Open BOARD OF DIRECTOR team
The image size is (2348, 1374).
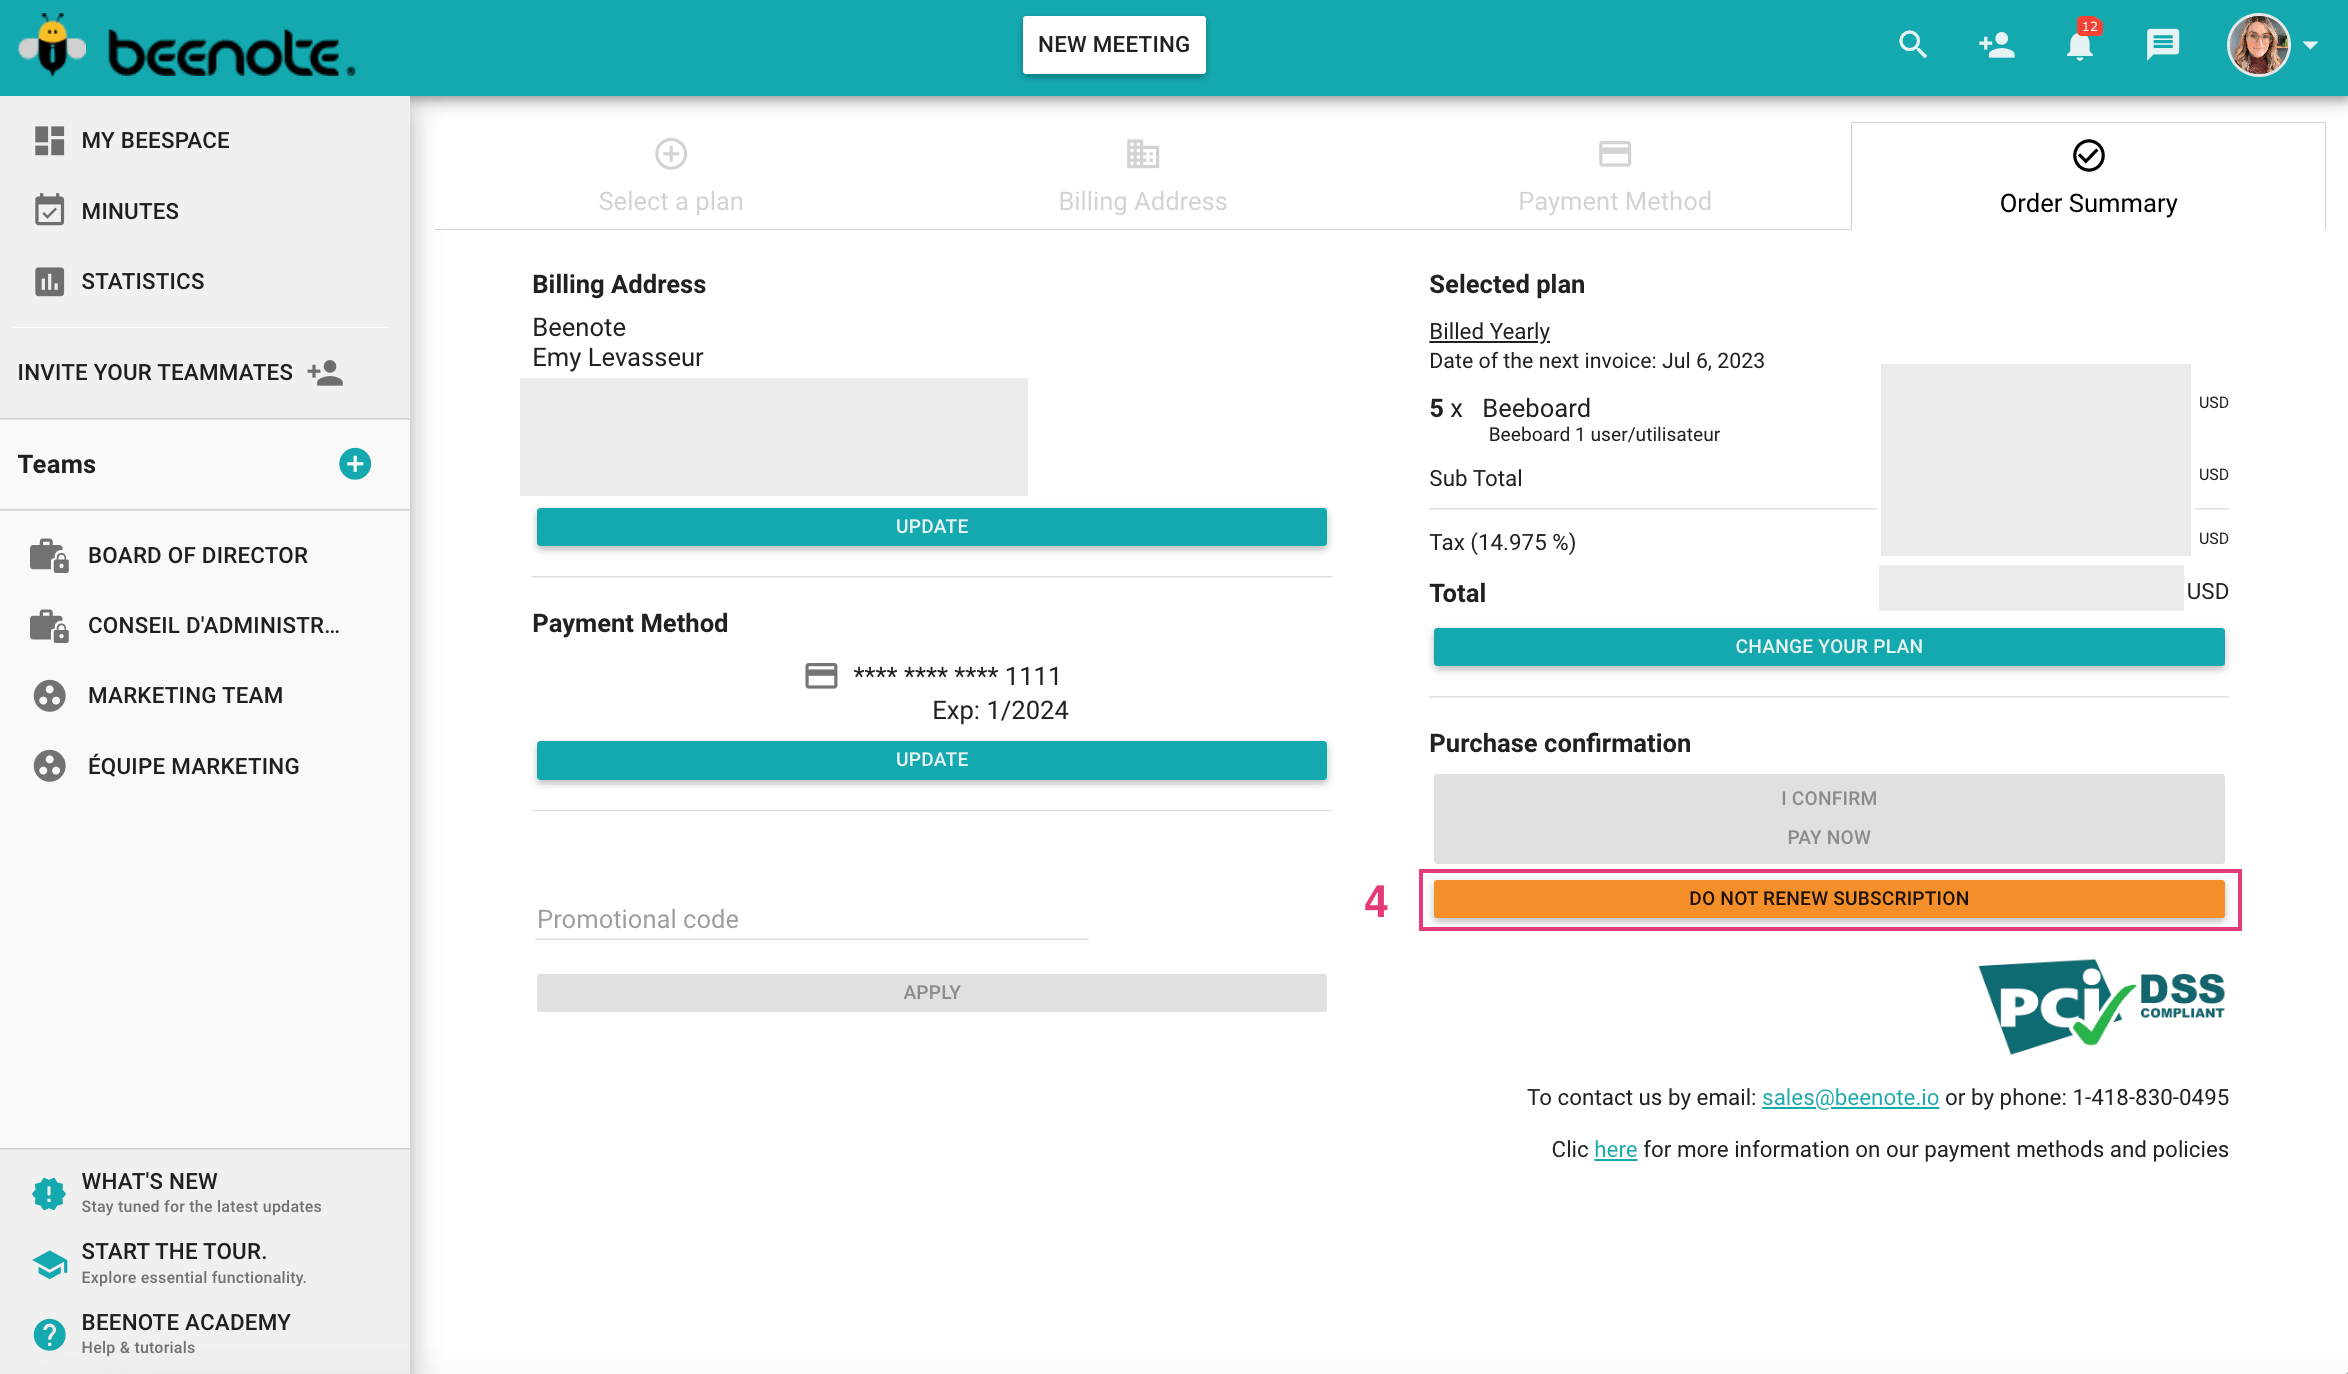(x=197, y=555)
